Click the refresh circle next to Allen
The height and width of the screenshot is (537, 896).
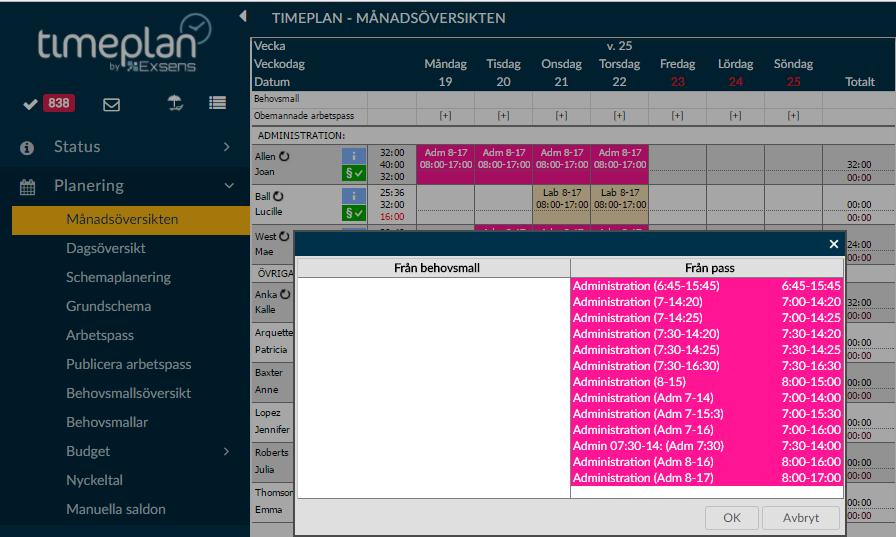284,156
